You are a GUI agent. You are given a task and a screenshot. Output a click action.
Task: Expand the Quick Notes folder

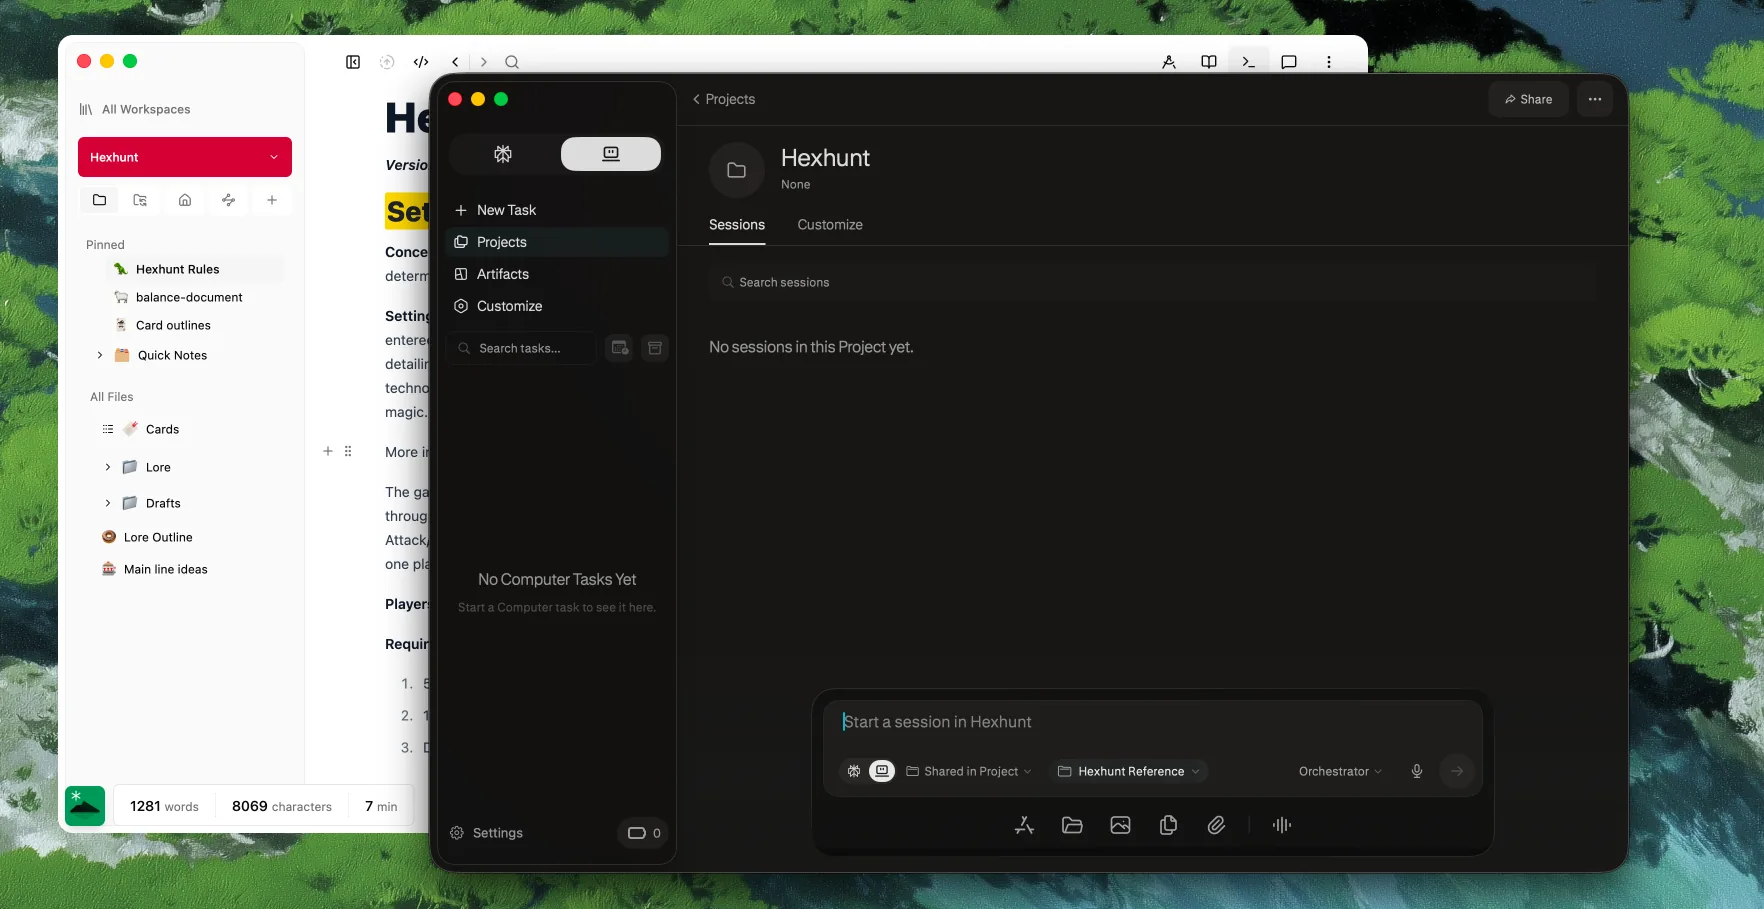100,355
